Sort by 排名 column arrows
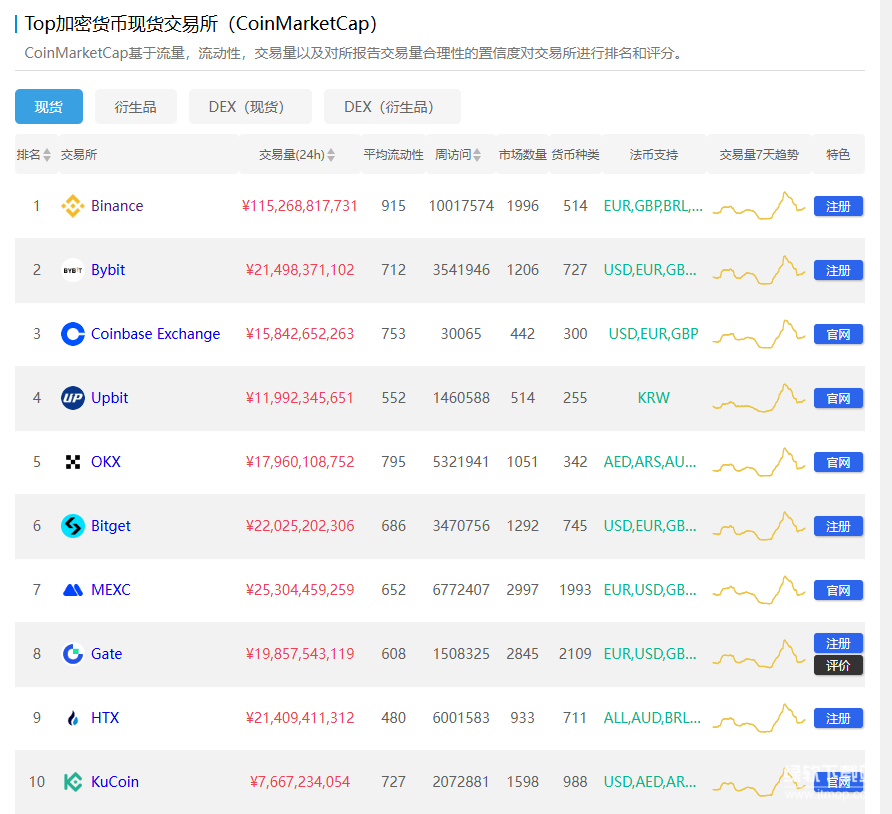The image size is (892, 814). [47, 155]
